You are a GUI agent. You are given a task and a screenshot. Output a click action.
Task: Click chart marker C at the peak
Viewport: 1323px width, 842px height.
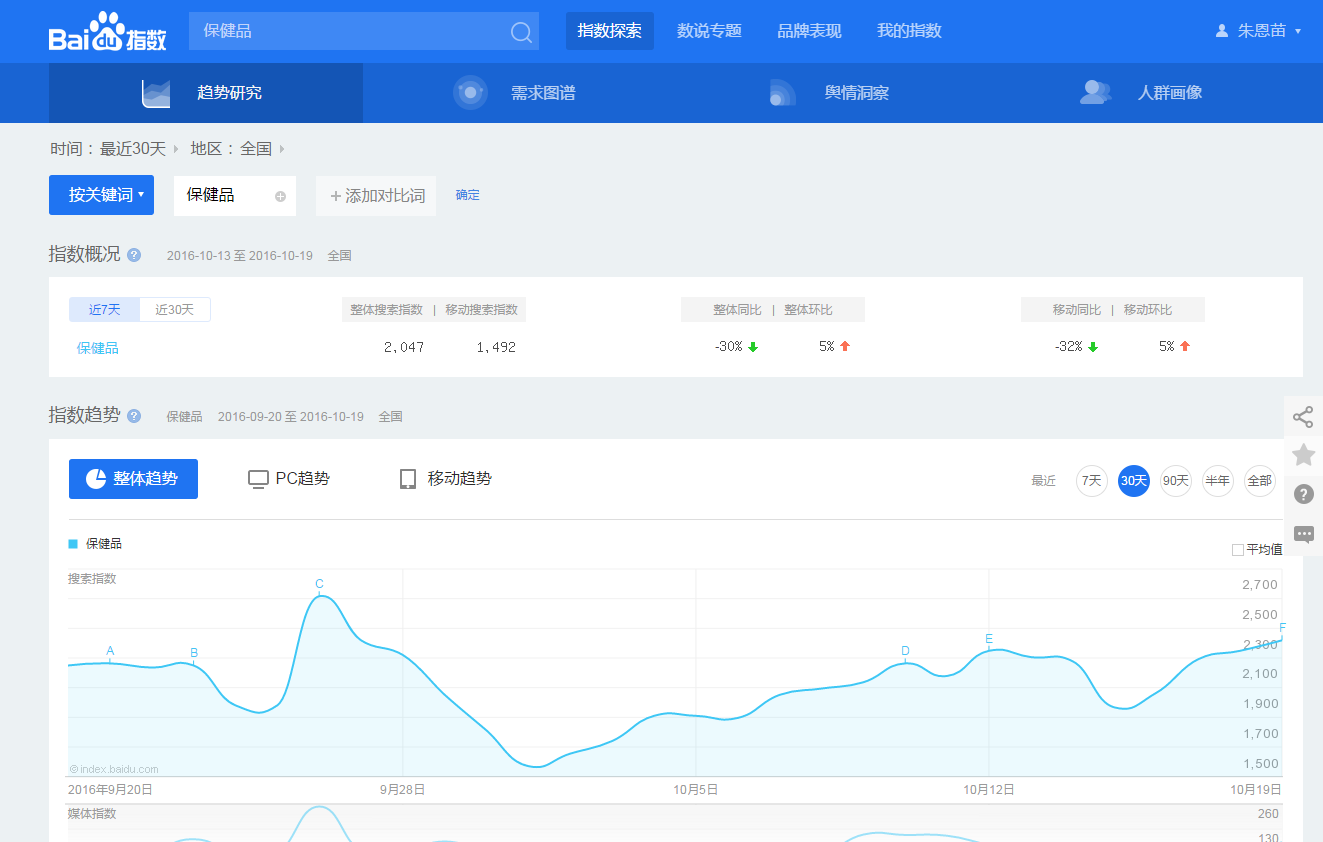(x=319, y=584)
